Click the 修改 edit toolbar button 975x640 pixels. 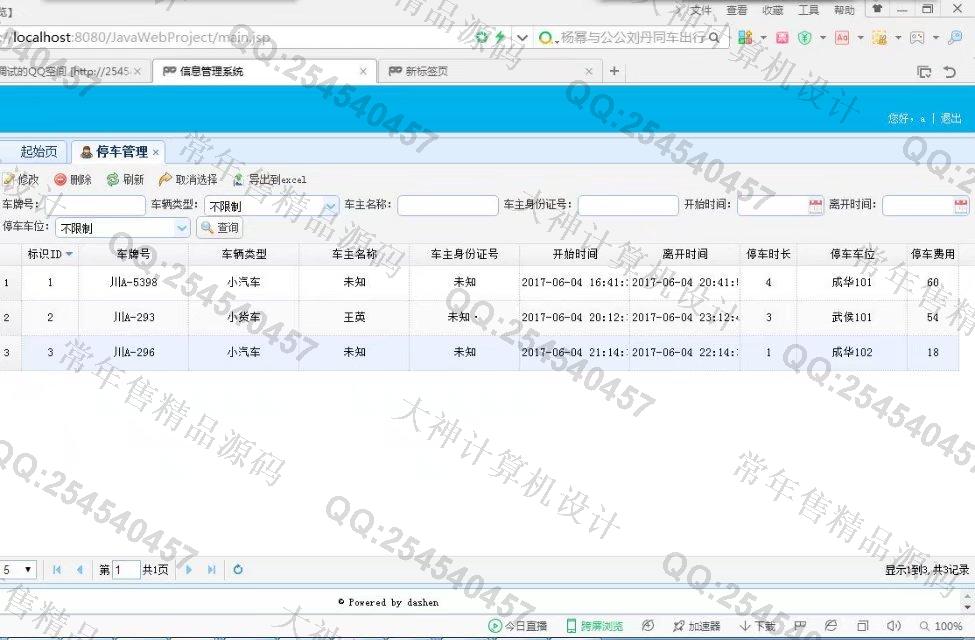(x=21, y=180)
